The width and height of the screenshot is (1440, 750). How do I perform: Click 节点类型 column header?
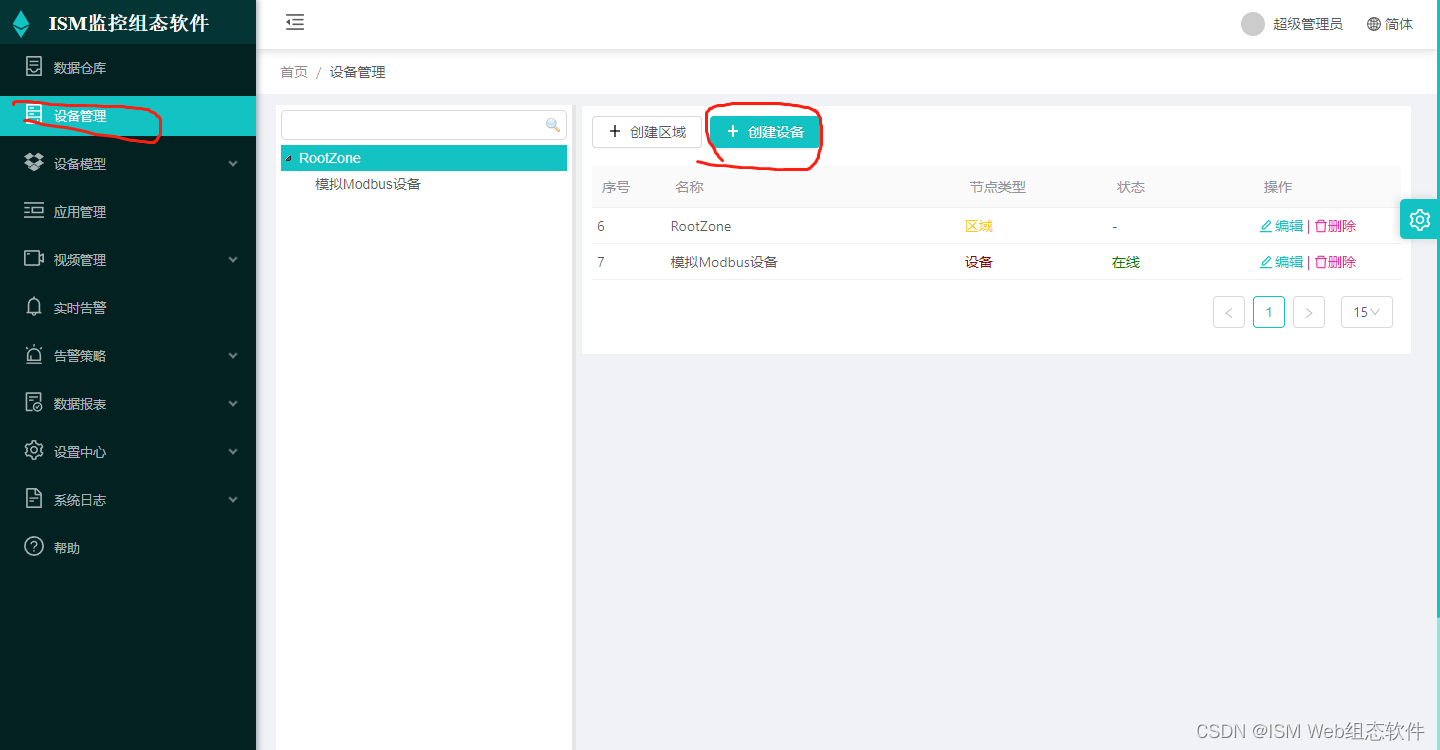point(998,187)
